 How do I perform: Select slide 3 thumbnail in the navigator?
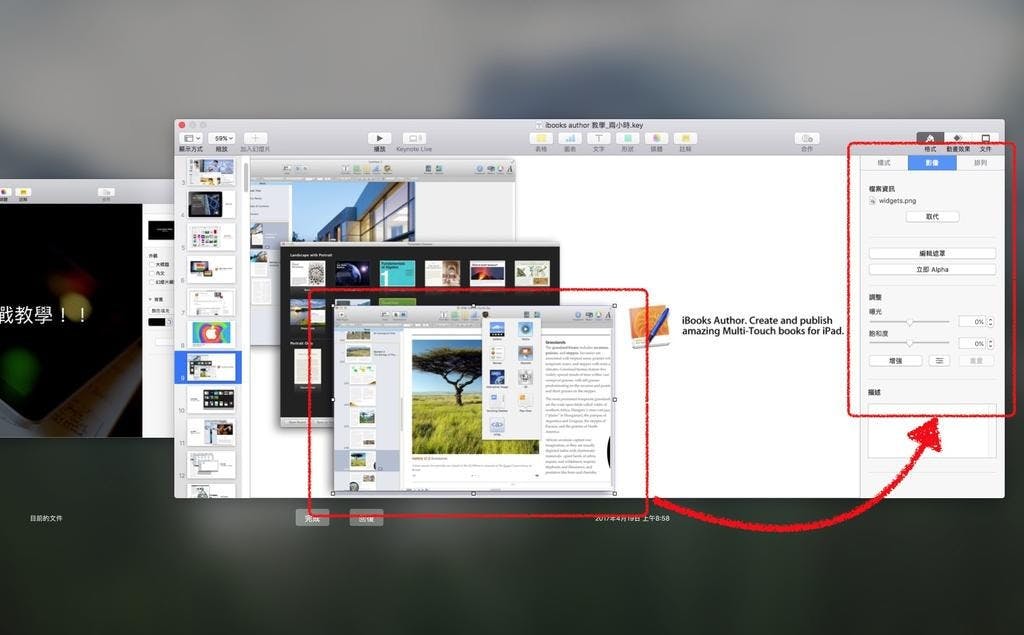[211, 172]
